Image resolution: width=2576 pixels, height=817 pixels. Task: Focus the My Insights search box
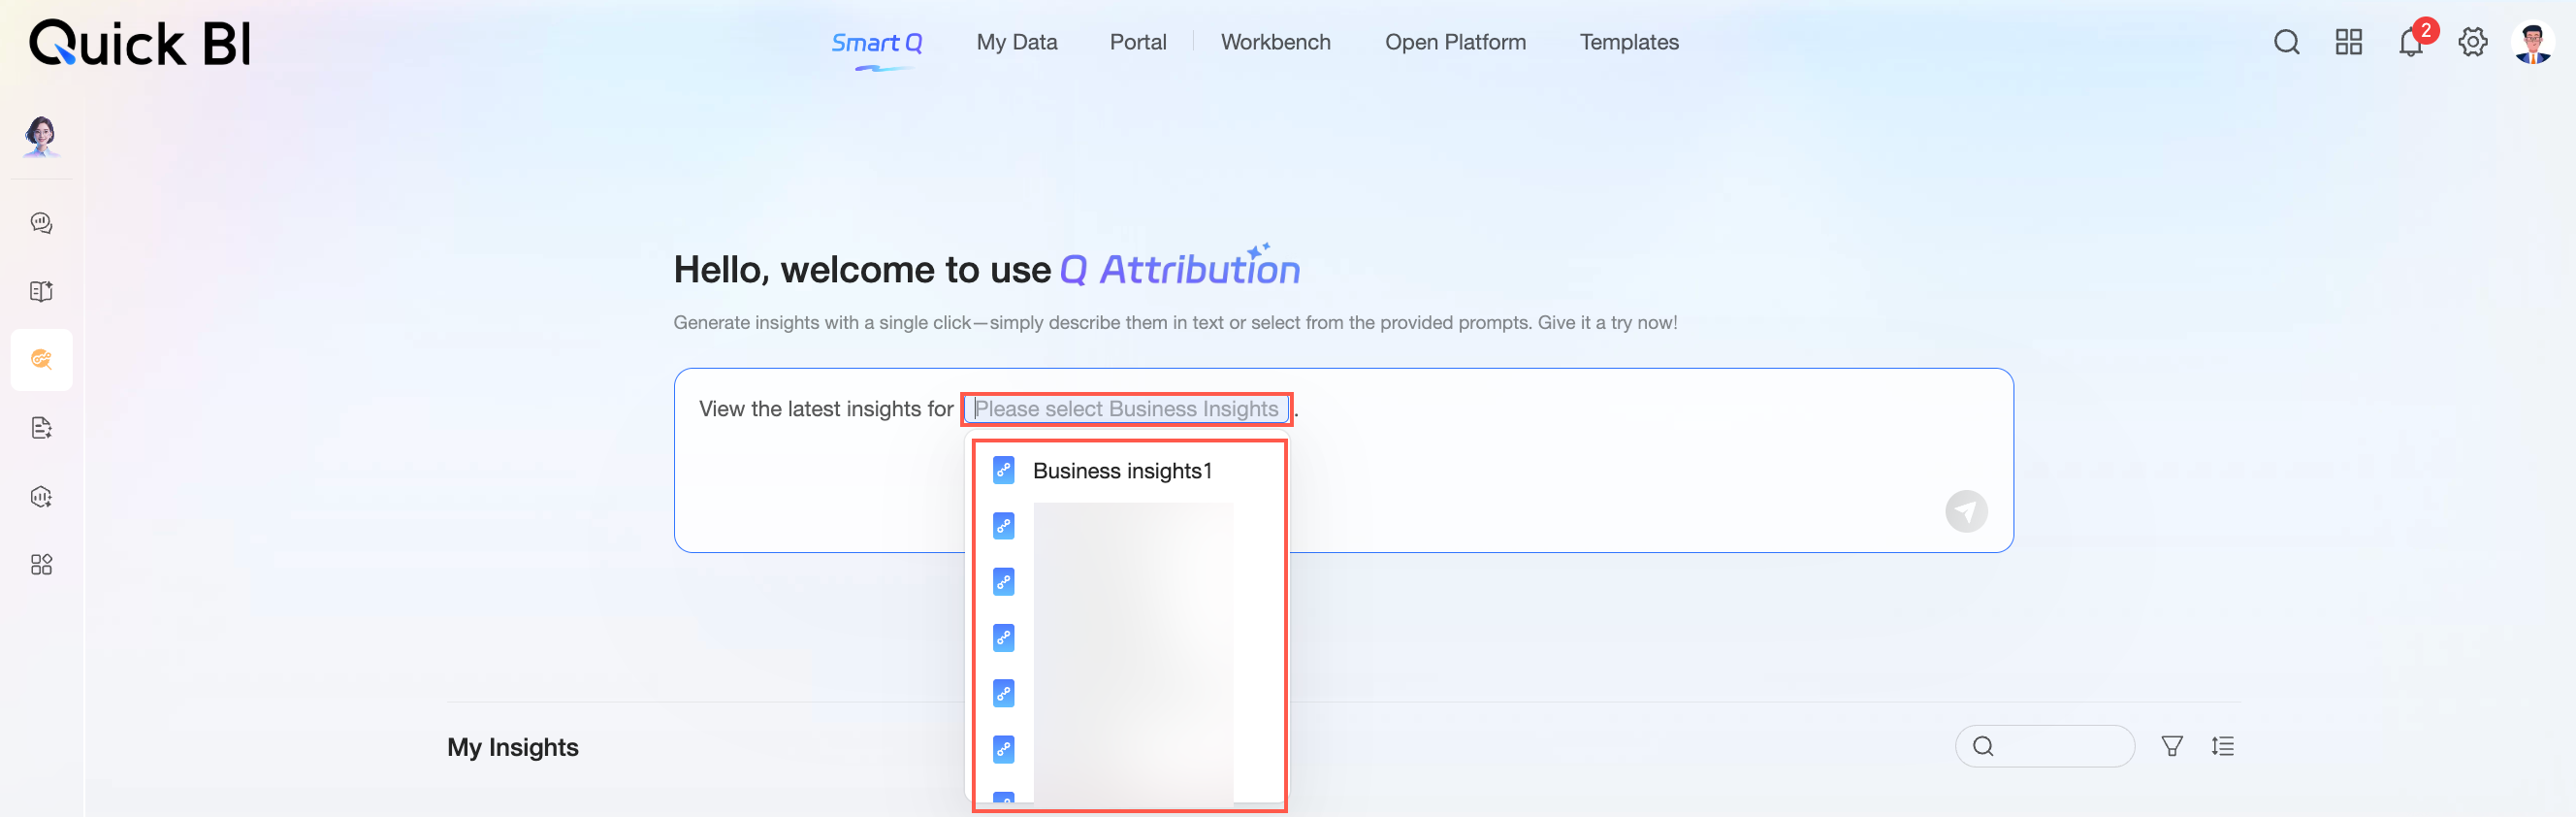[x=2044, y=746]
